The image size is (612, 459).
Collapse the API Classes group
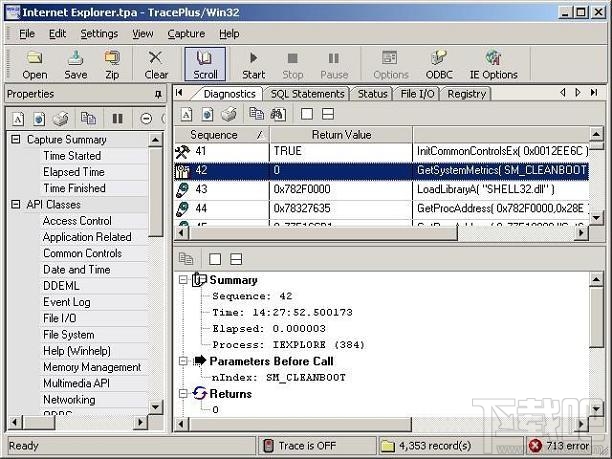click(x=16, y=204)
